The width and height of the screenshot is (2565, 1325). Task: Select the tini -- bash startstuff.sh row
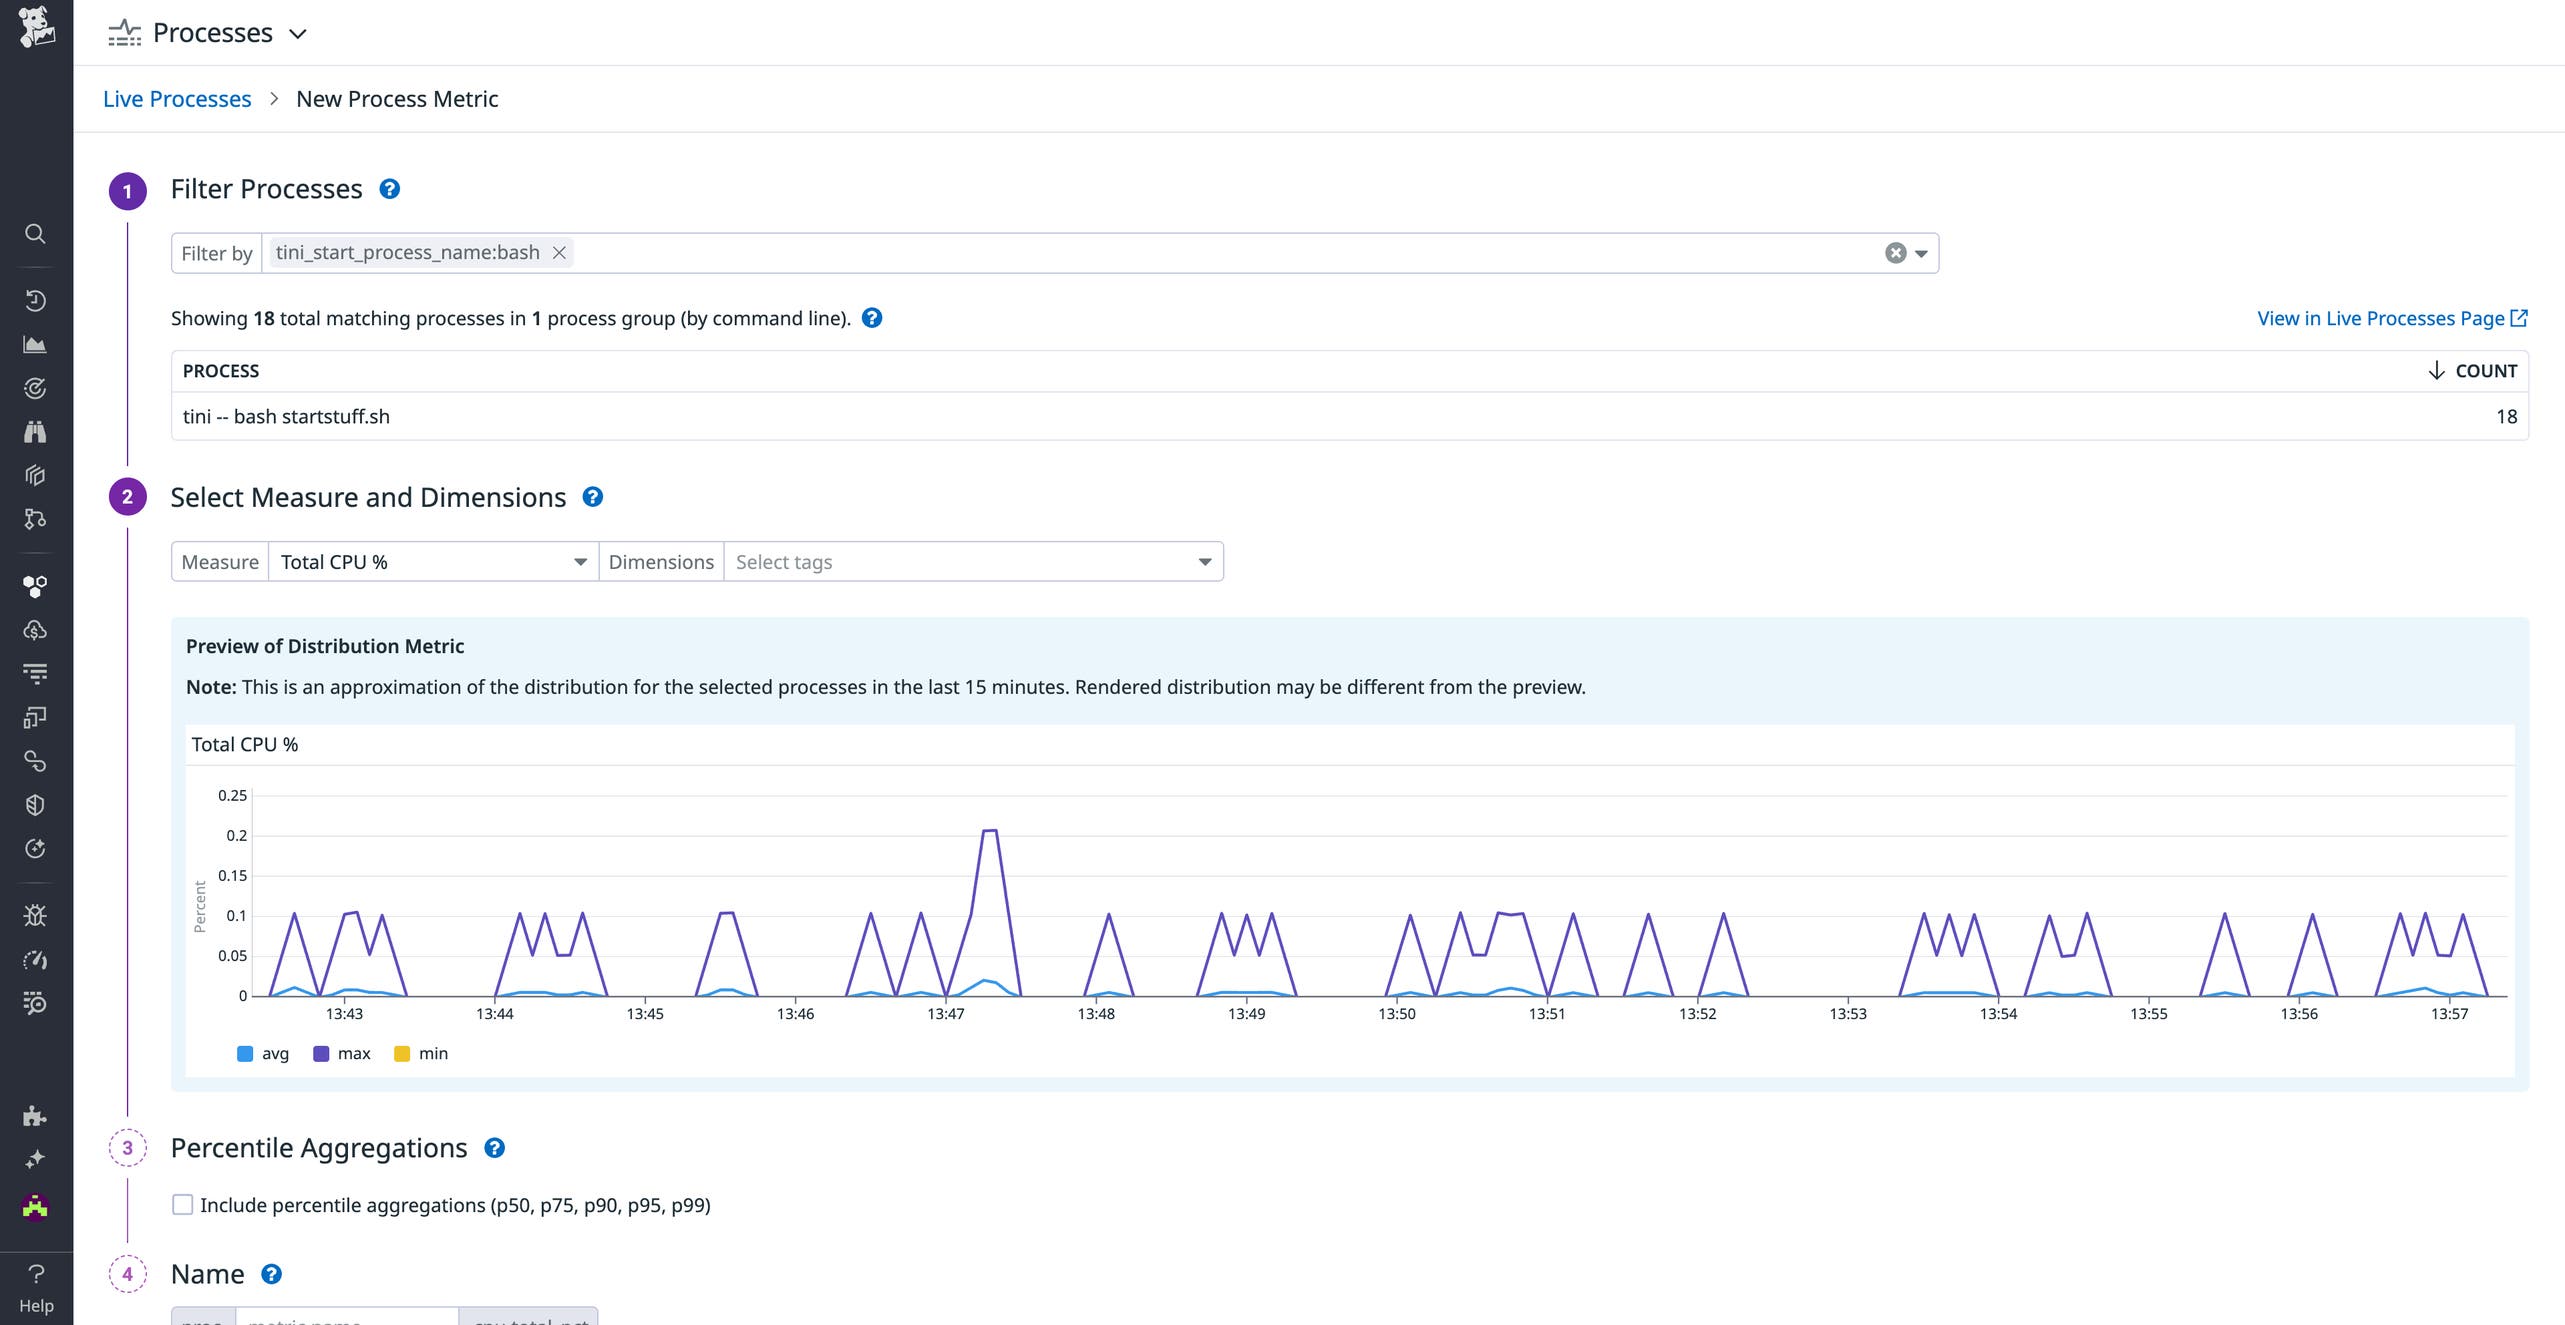coord(1350,416)
